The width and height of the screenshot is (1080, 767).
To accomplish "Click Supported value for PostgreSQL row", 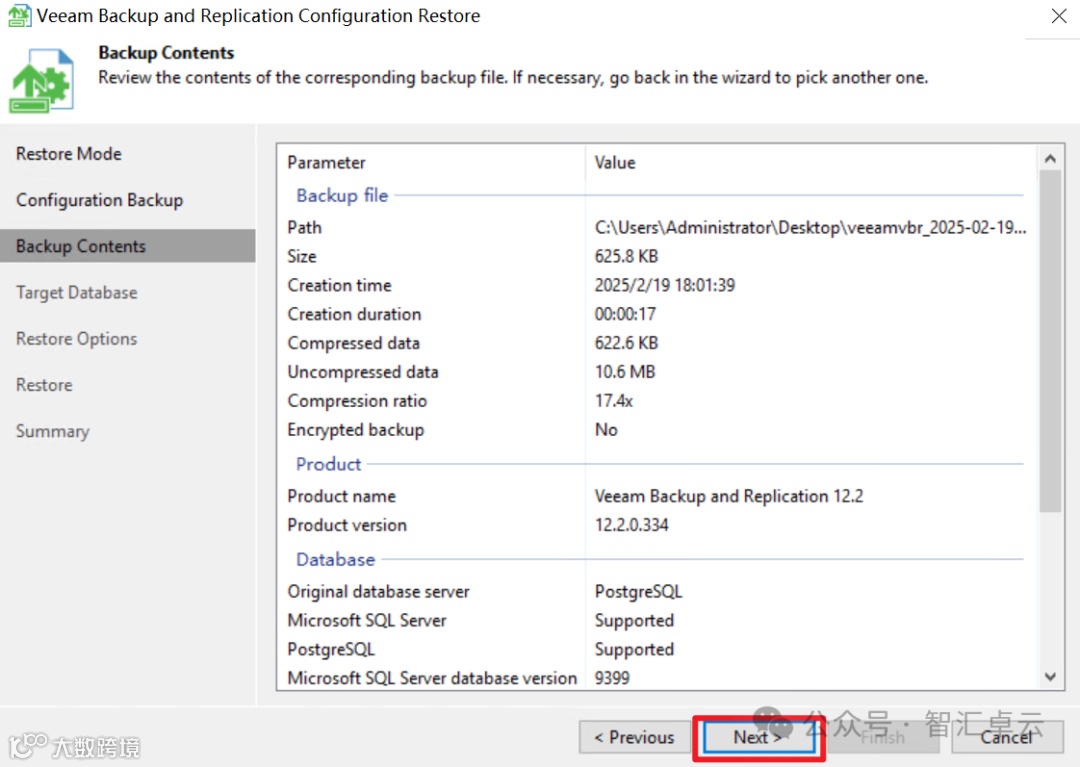I will [x=634, y=649].
